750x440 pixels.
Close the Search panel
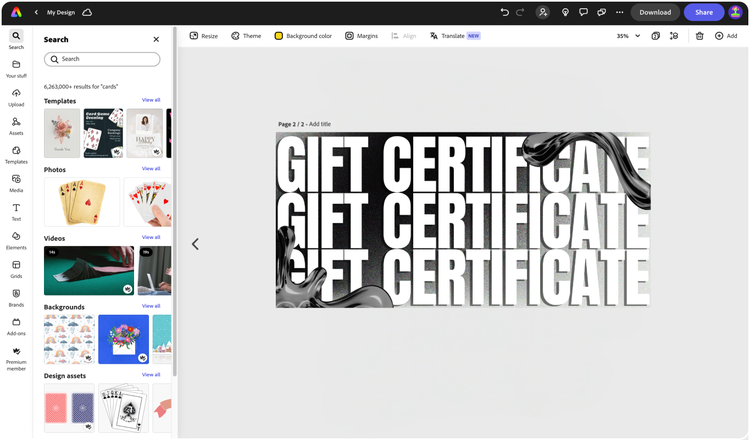pyautogui.click(x=156, y=40)
